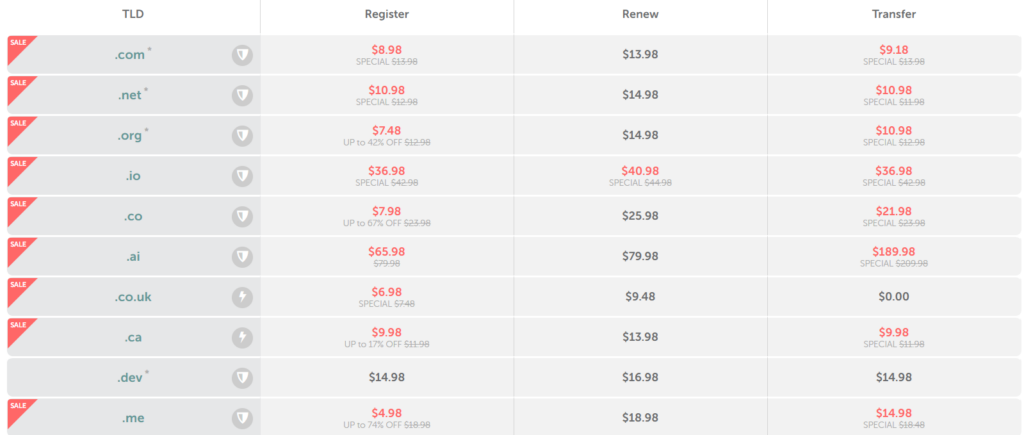Click the $40.98 .io renew price

pyautogui.click(x=640, y=171)
